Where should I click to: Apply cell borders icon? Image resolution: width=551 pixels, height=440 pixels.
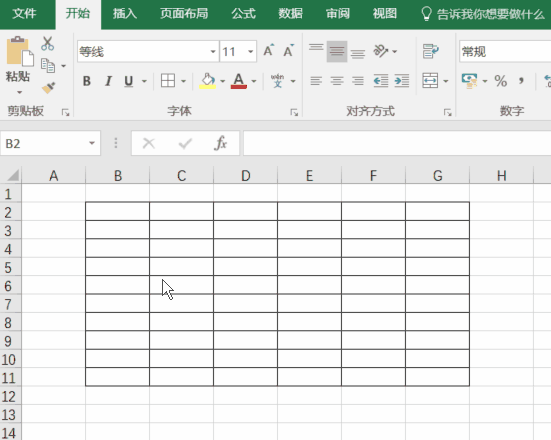point(168,81)
